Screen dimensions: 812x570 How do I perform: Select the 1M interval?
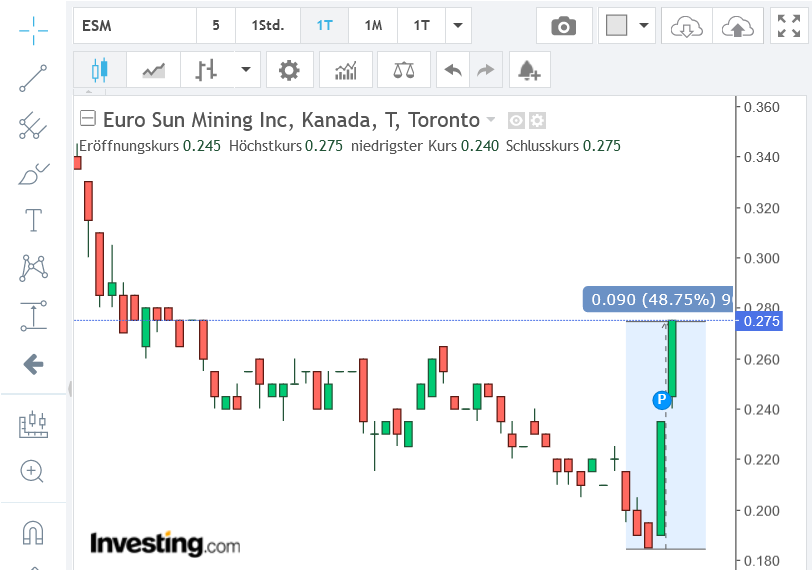click(x=373, y=25)
